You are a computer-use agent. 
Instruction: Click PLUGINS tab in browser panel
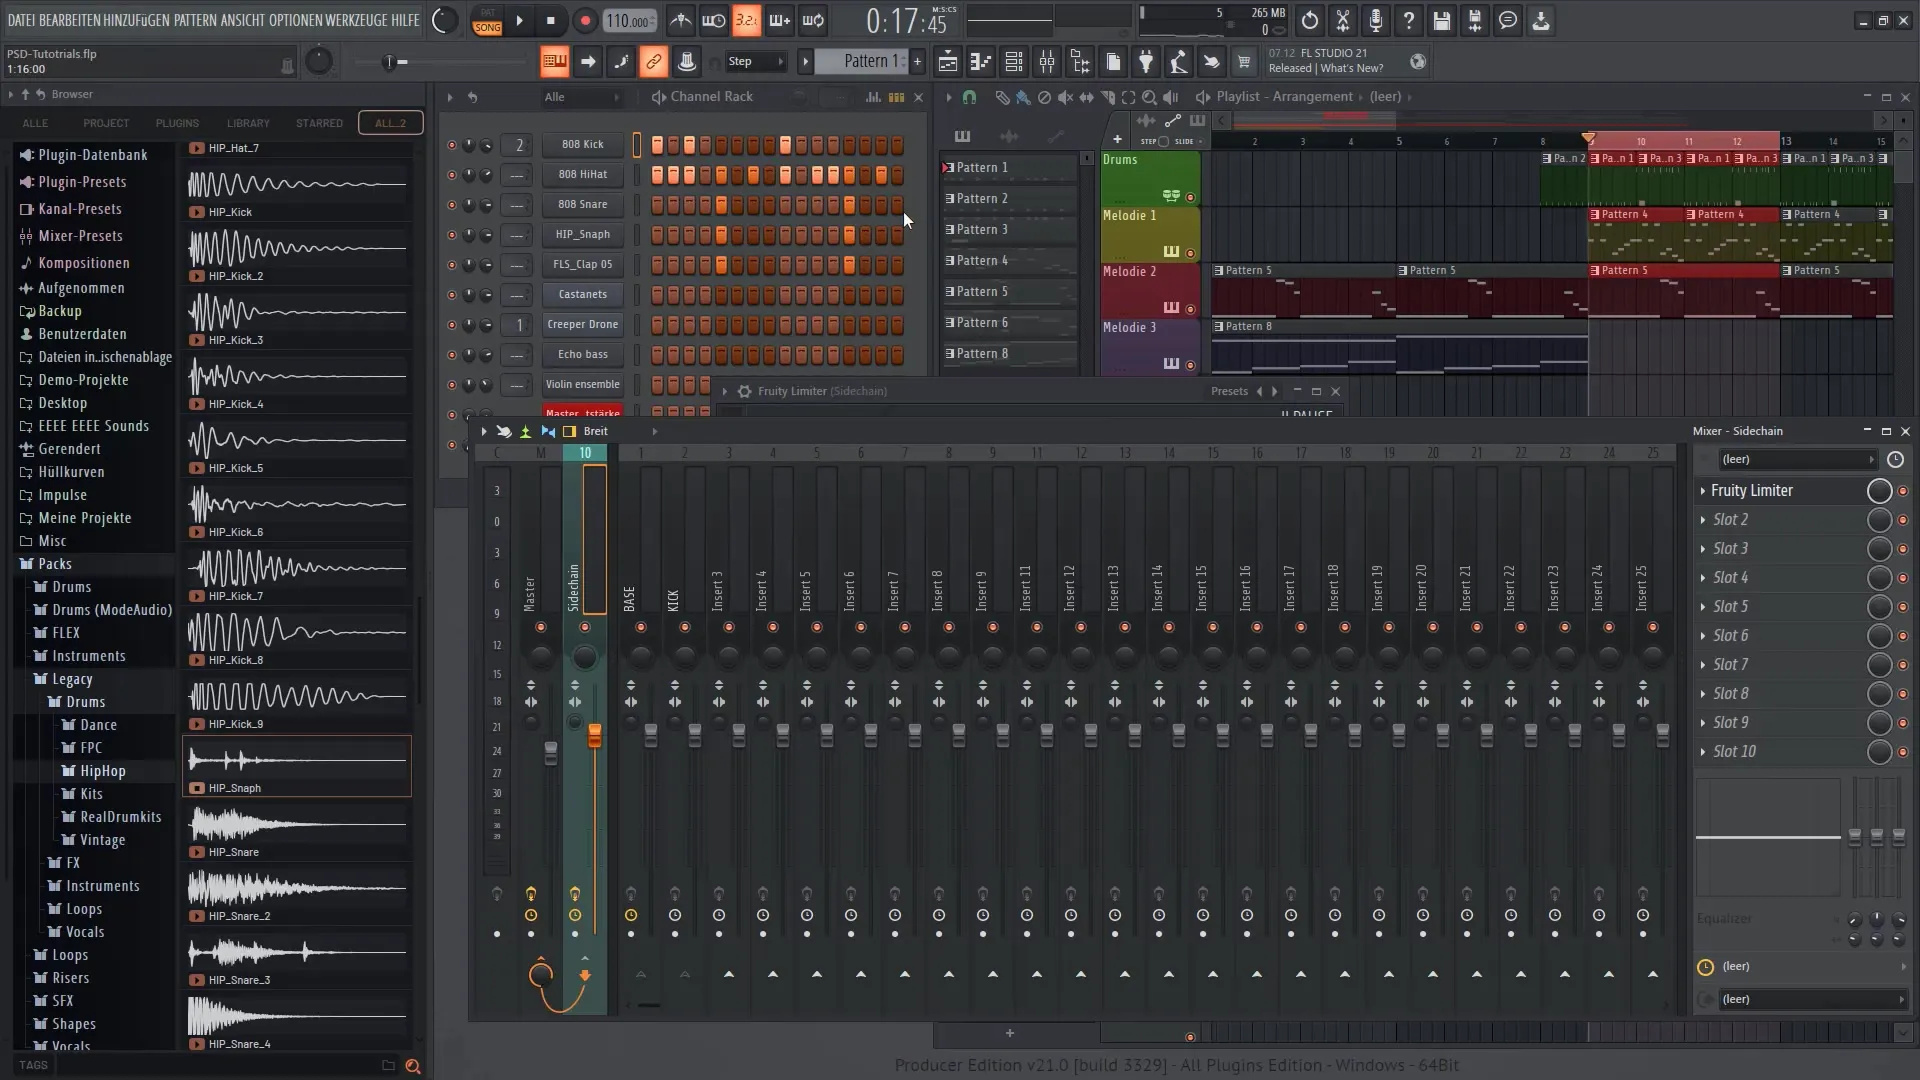coord(177,123)
